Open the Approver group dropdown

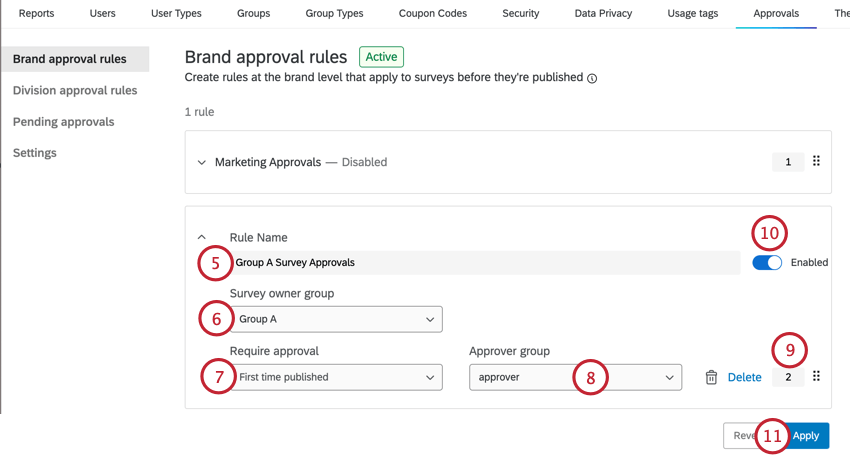(x=574, y=377)
